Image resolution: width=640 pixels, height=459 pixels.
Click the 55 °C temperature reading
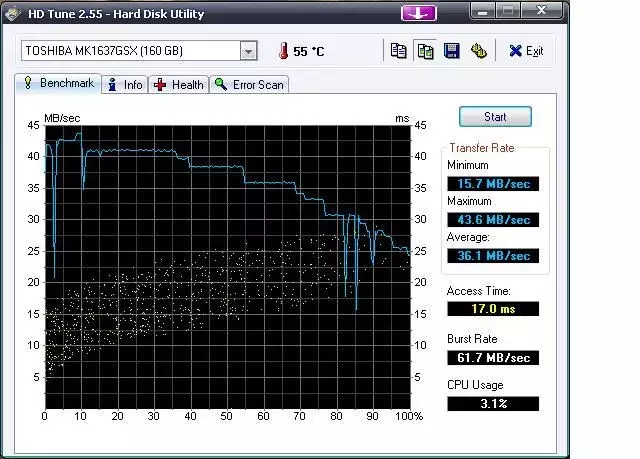309,51
